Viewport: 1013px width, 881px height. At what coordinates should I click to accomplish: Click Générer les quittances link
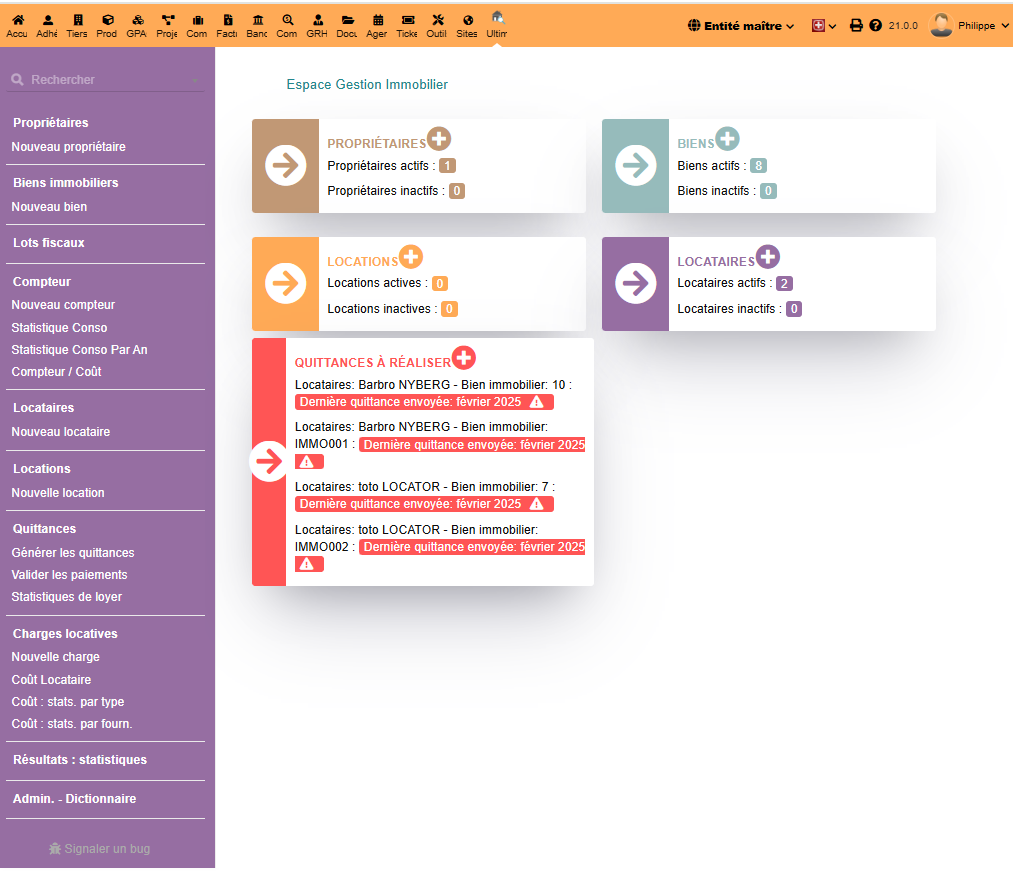73,552
